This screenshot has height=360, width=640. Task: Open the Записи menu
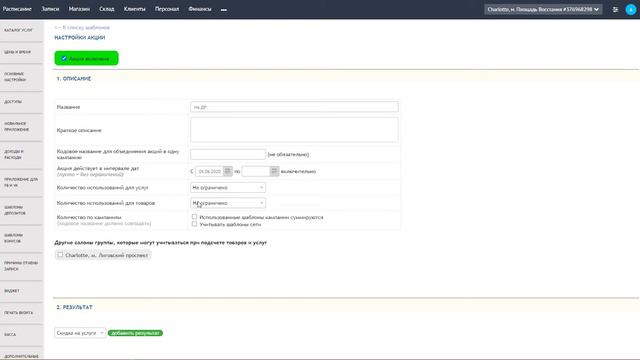pyautogui.click(x=50, y=9)
